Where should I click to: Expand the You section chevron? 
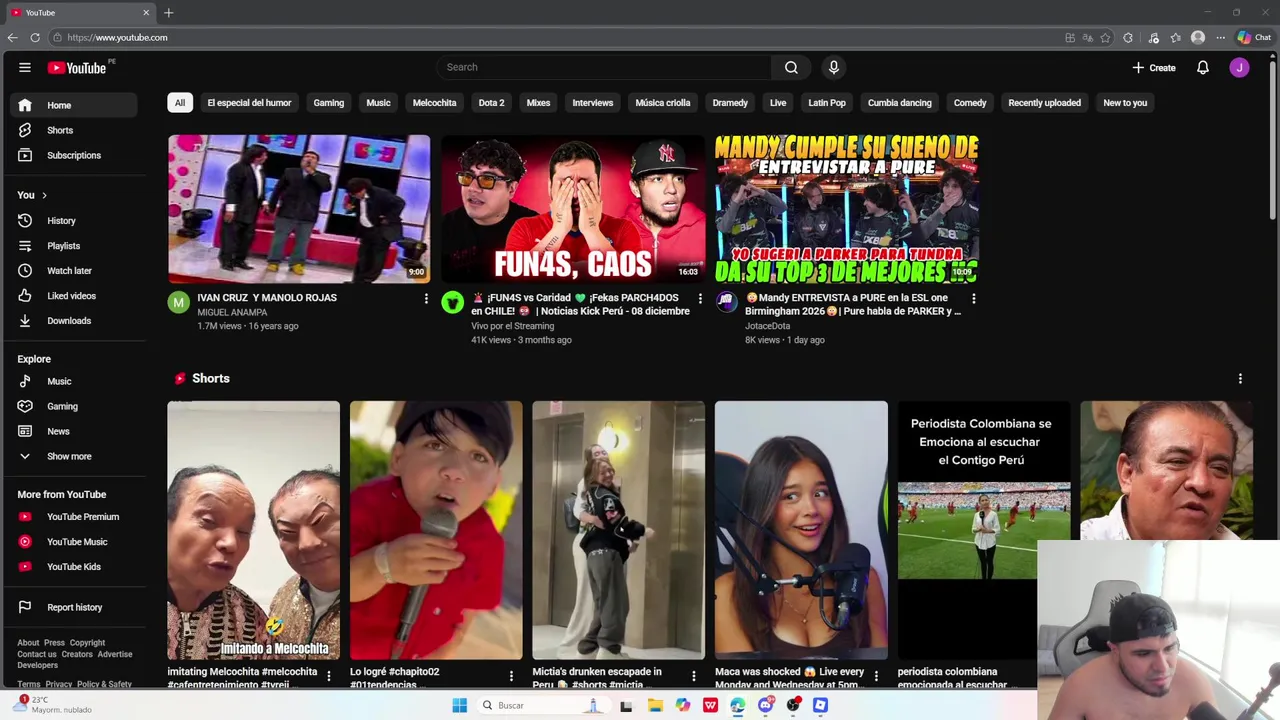tap(44, 195)
